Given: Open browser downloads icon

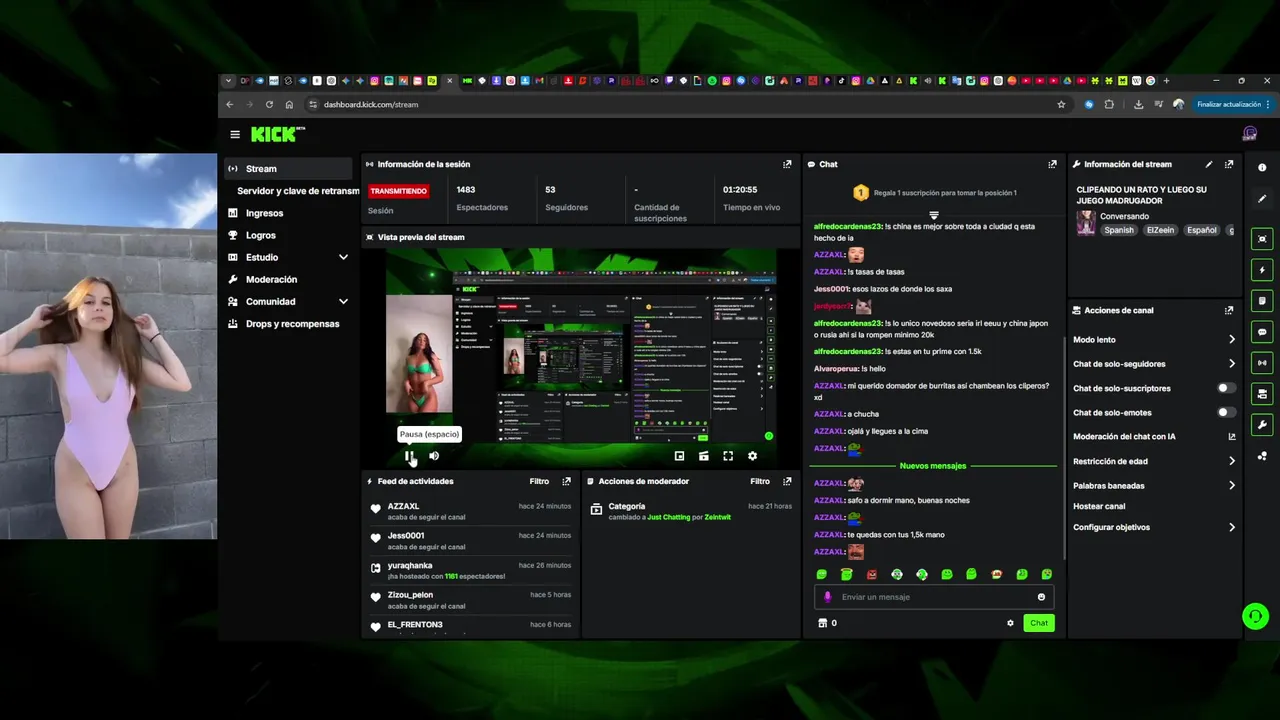Looking at the screenshot, I should click(x=1138, y=104).
